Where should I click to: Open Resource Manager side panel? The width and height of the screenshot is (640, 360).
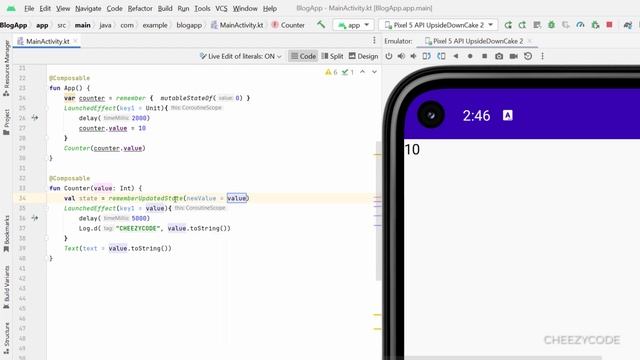point(6,68)
